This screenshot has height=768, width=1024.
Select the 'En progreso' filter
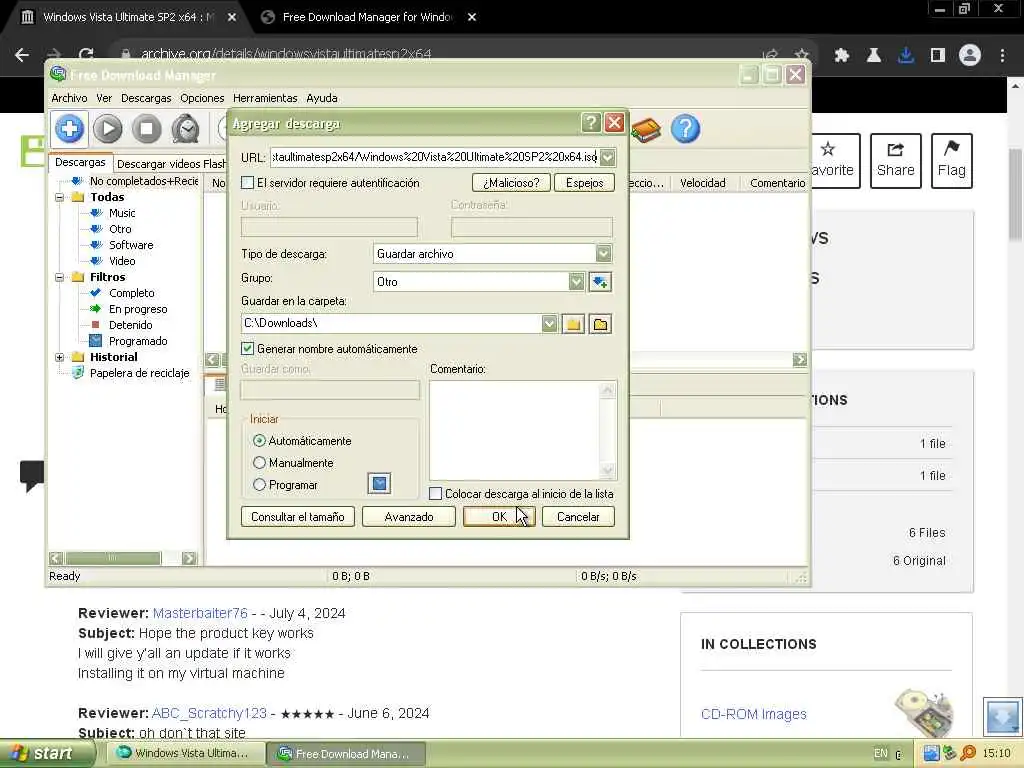pos(138,309)
